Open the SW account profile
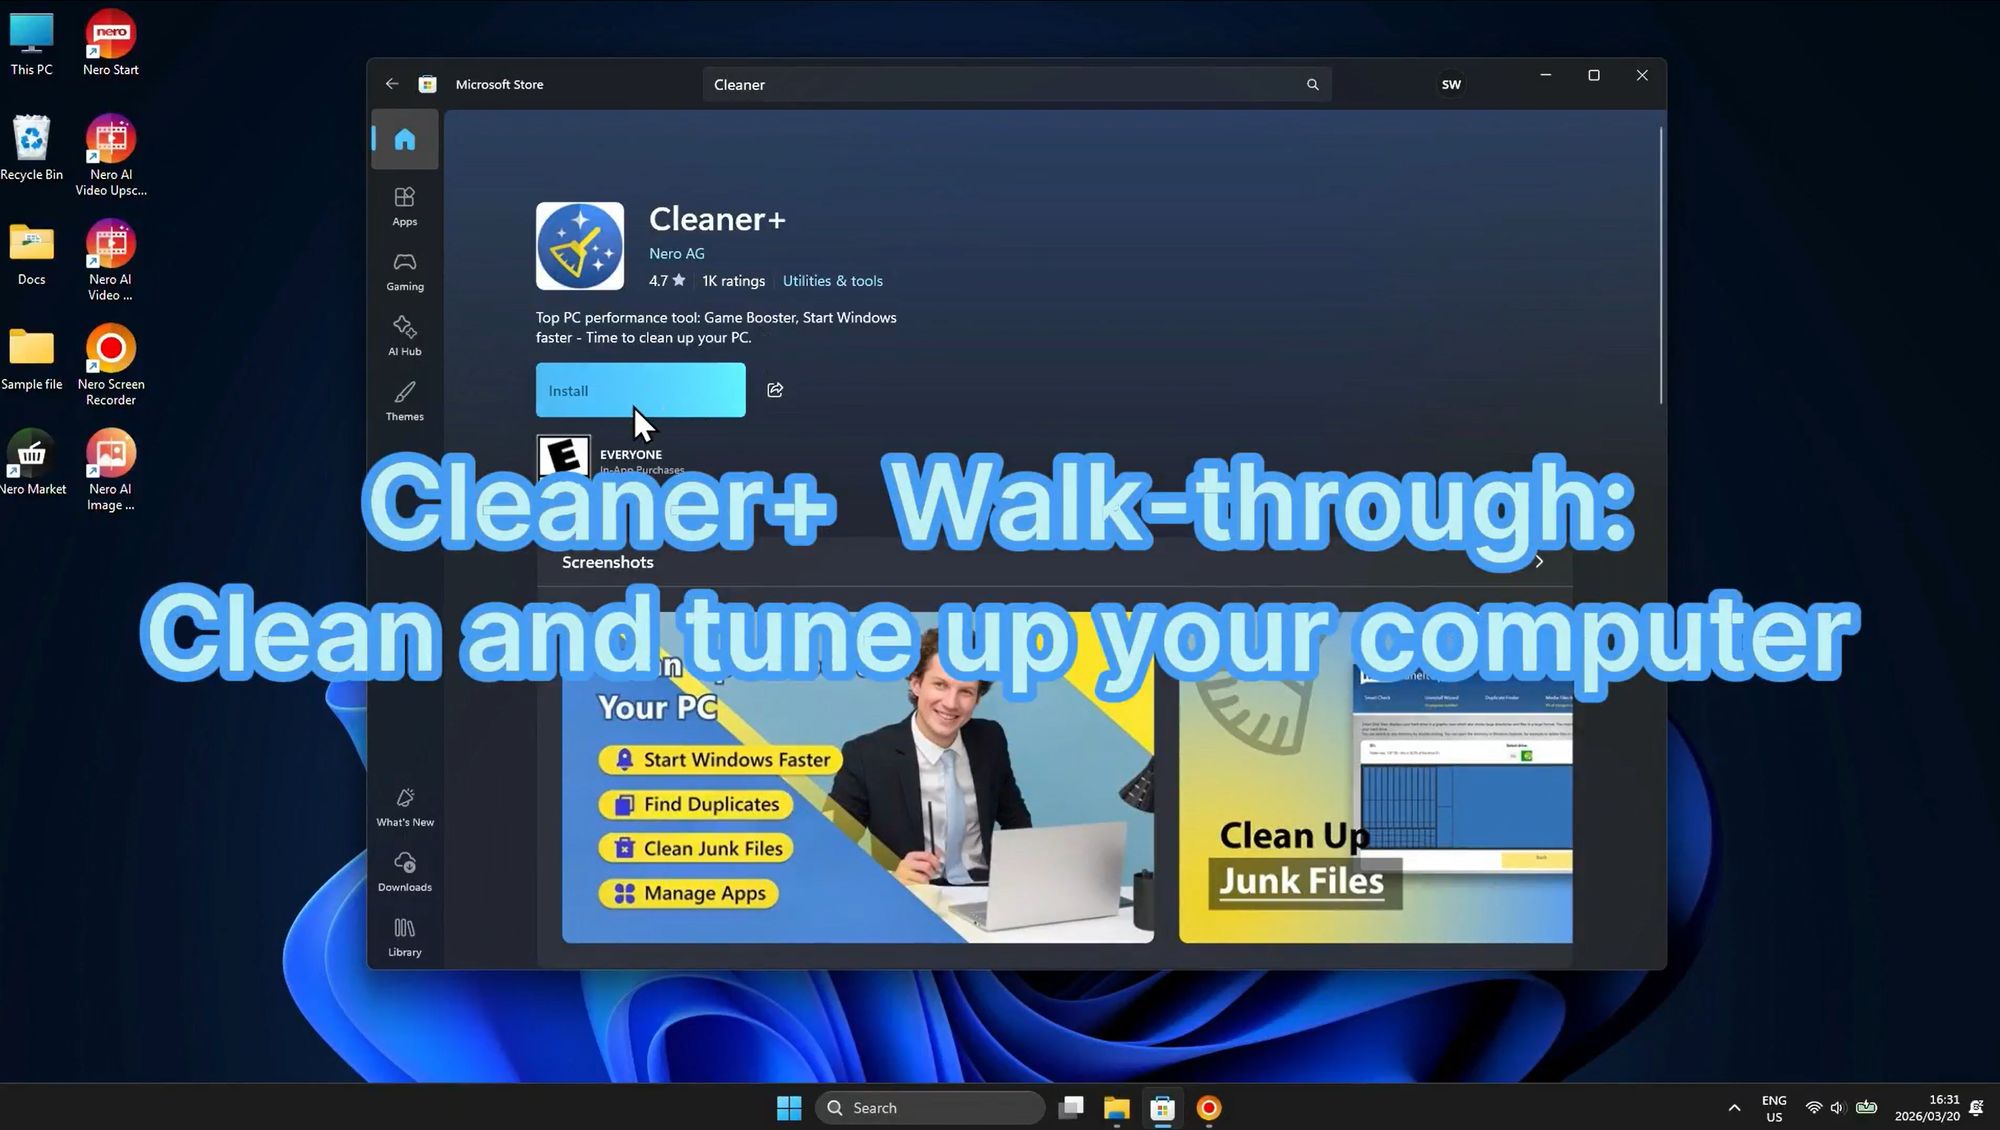The image size is (2000, 1130). [x=1451, y=84]
